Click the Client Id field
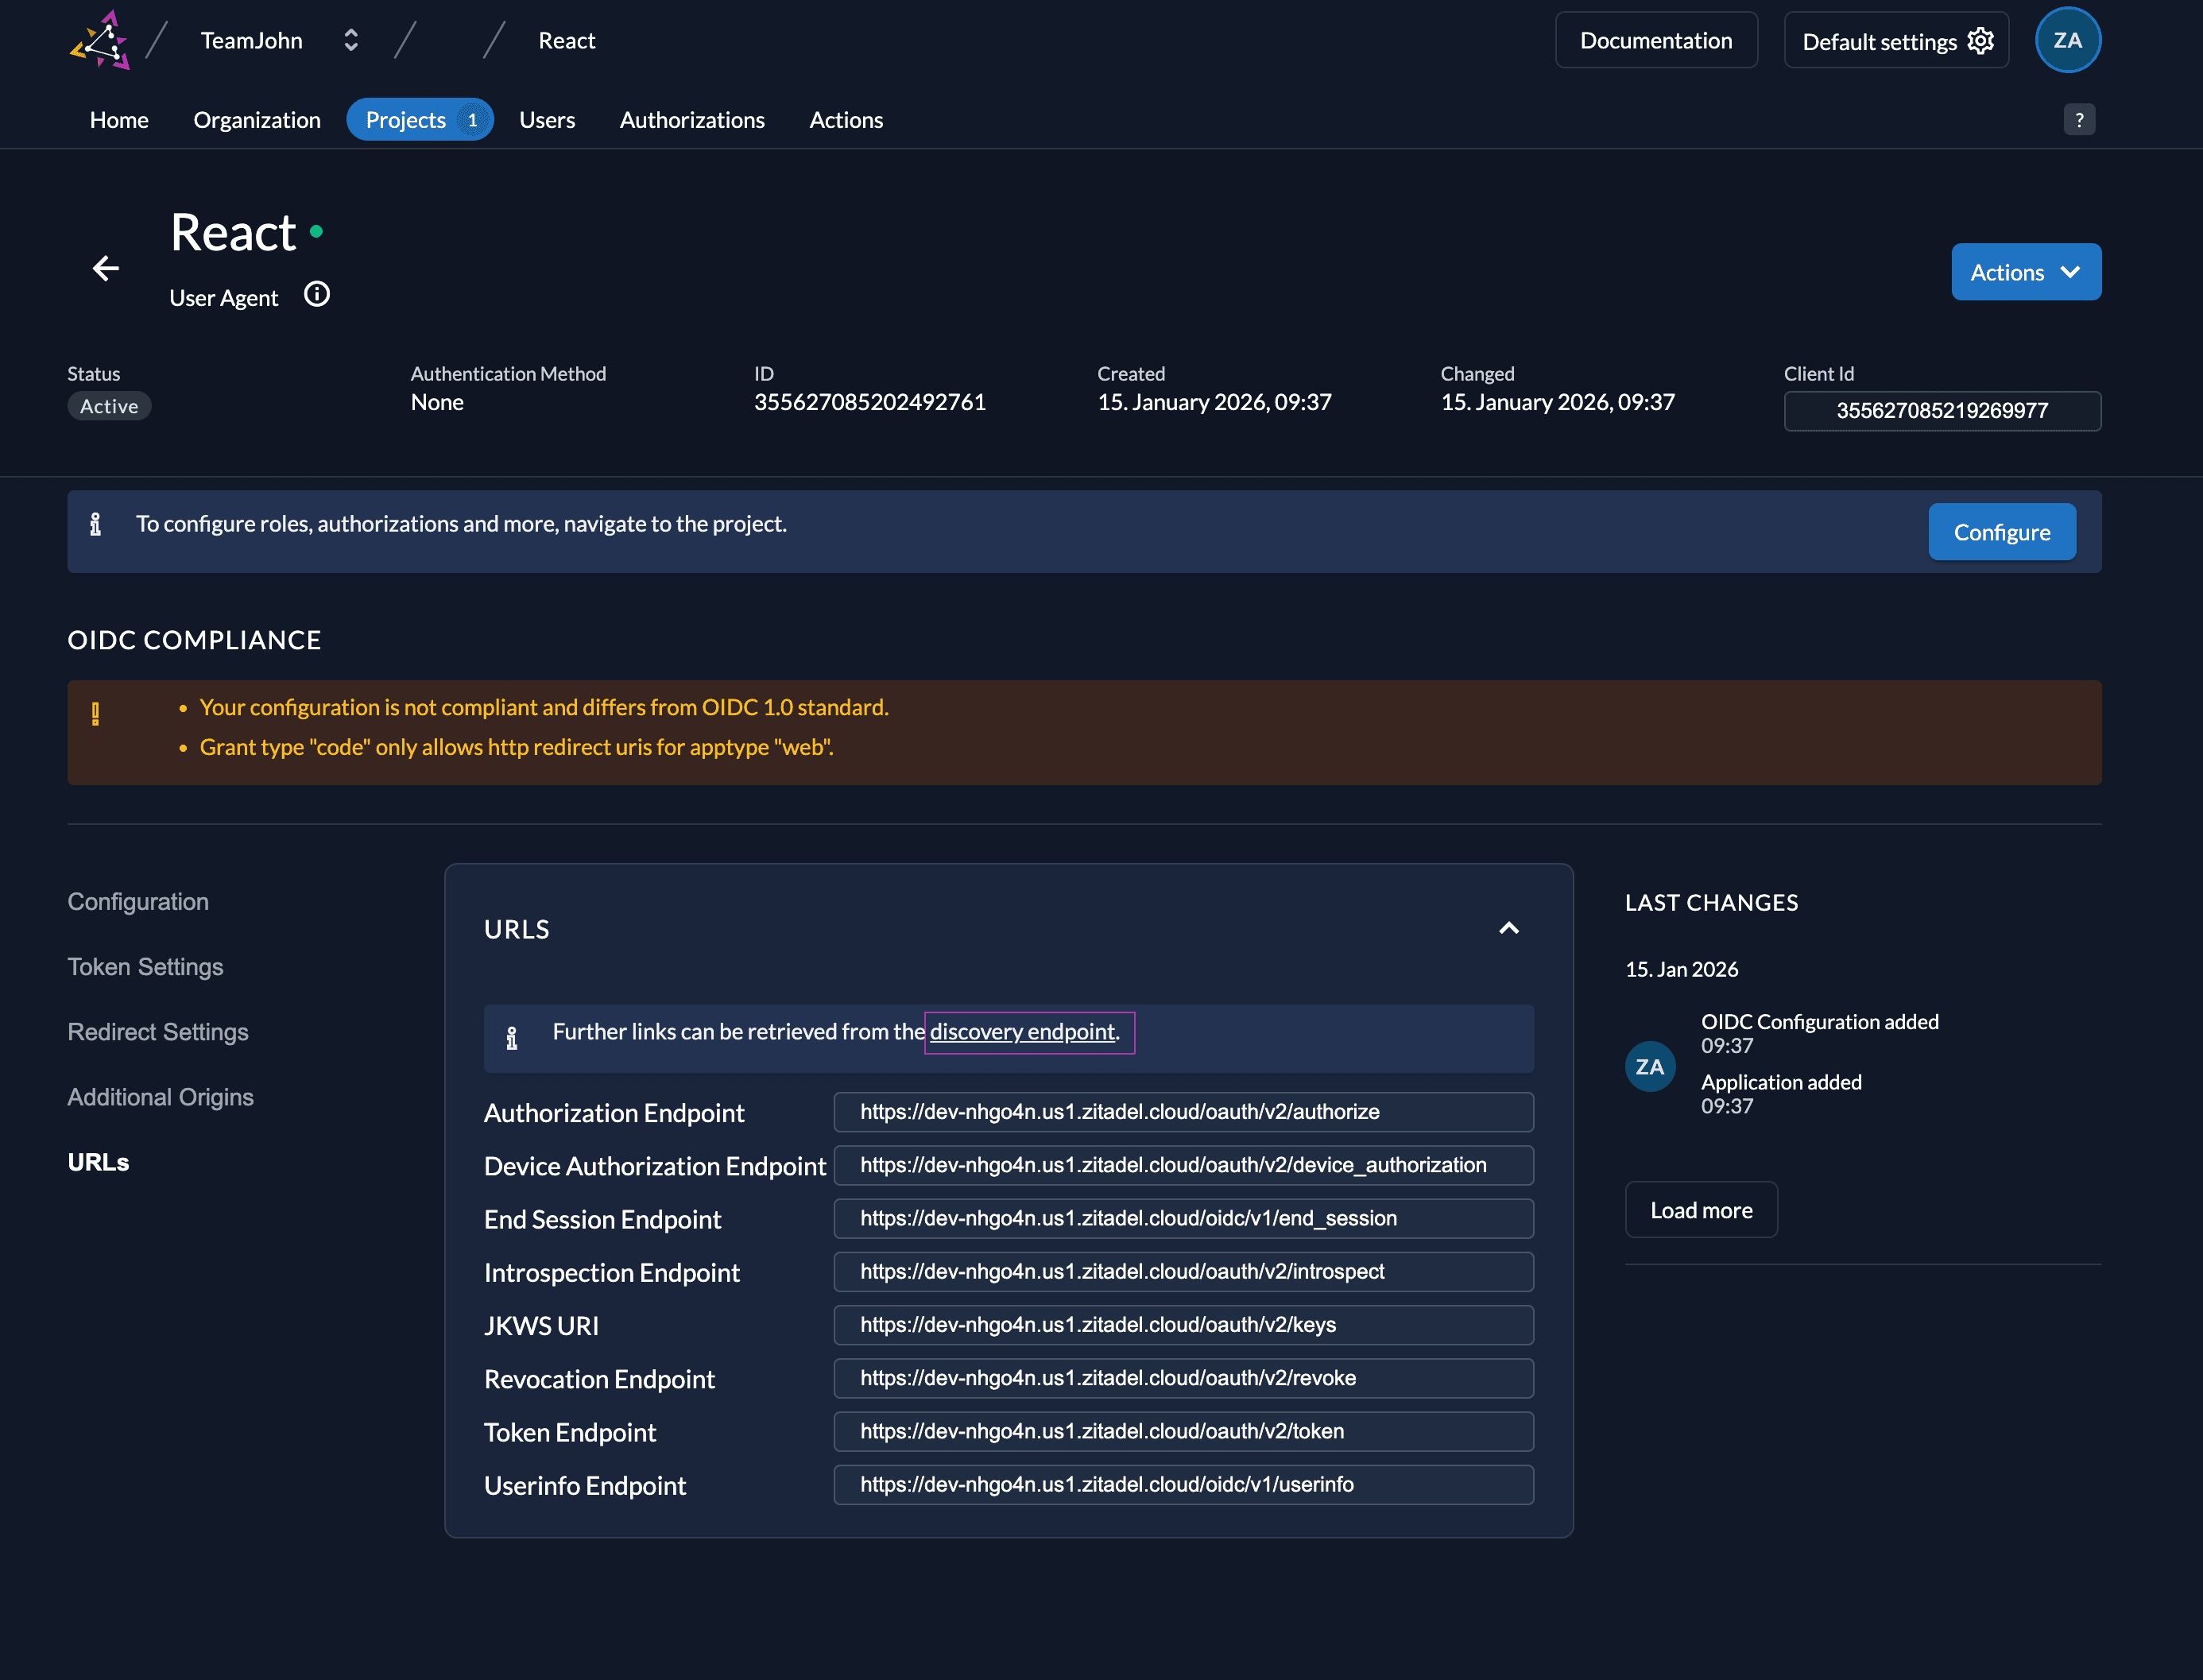 pyautogui.click(x=1941, y=411)
